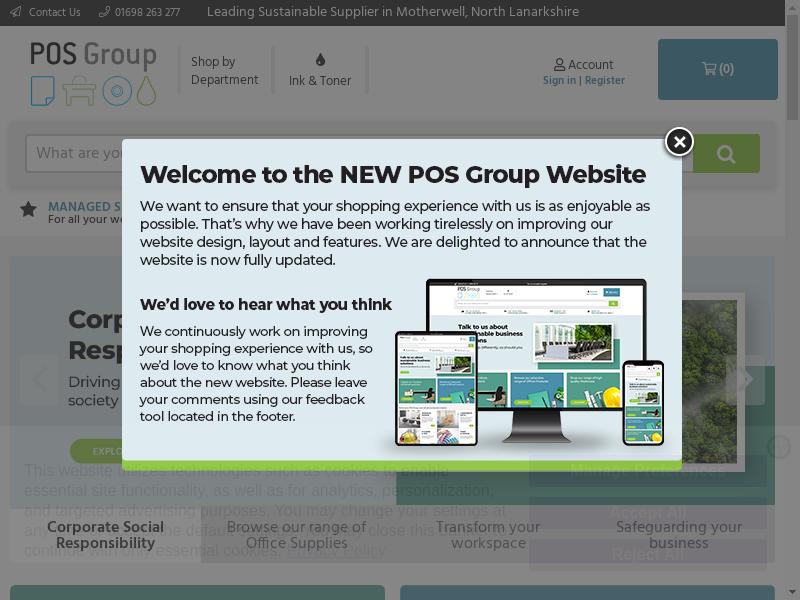Screen dimensions: 800x600
Task: Go to previous carousel slide arrow
Action: pos(40,379)
